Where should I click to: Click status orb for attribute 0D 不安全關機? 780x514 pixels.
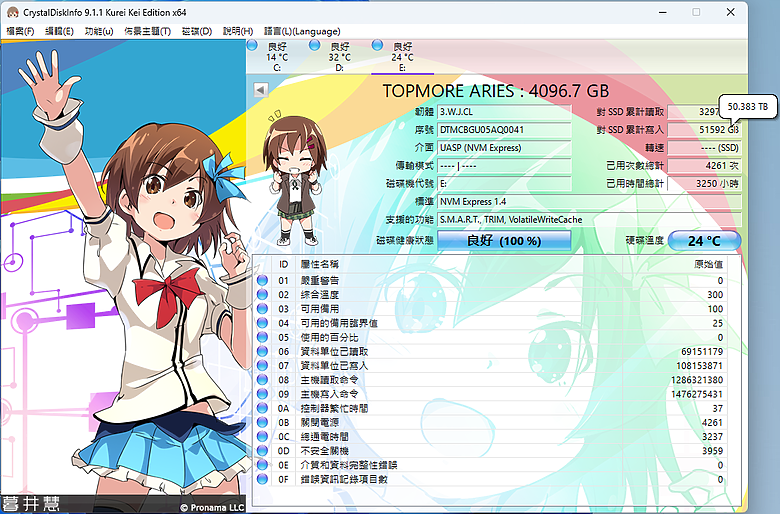262,450
